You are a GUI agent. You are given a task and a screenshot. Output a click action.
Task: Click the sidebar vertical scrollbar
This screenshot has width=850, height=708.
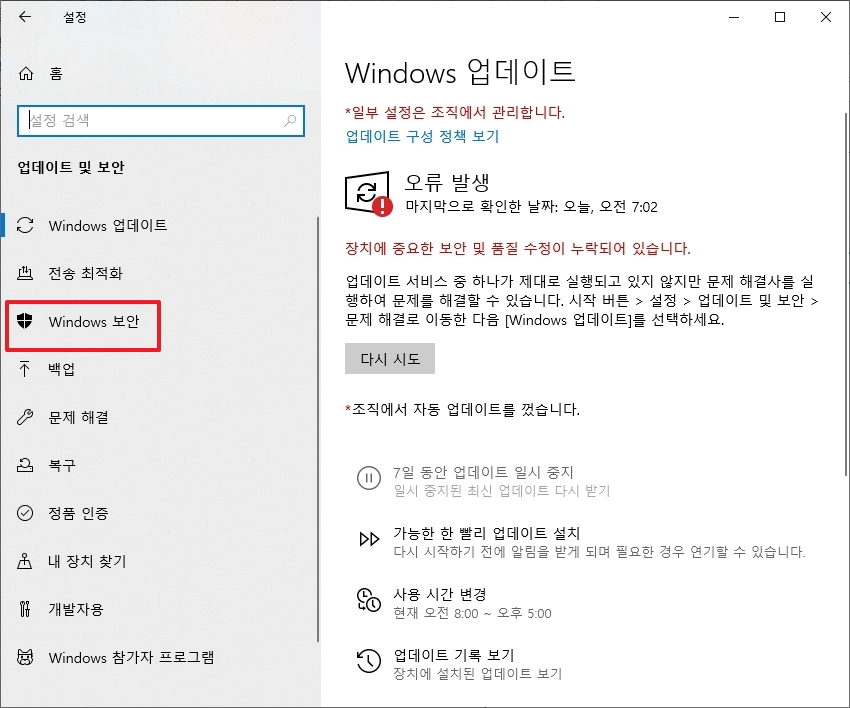coord(317,429)
